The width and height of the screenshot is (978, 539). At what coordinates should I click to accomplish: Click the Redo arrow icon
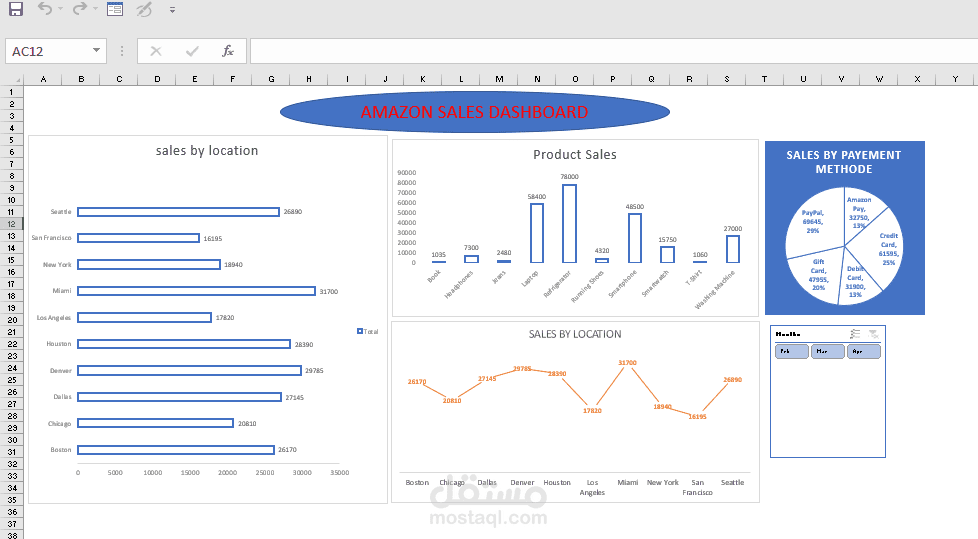click(x=79, y=9)
